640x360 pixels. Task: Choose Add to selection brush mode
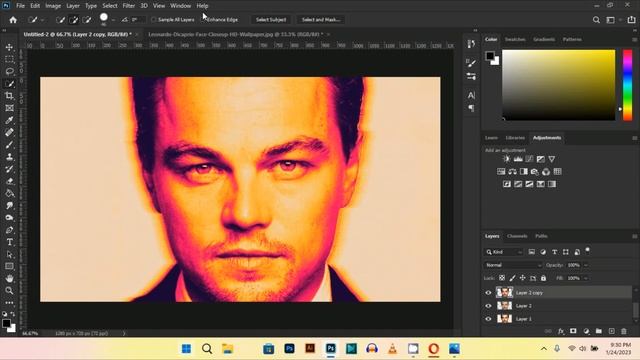(x=74, y=20)
